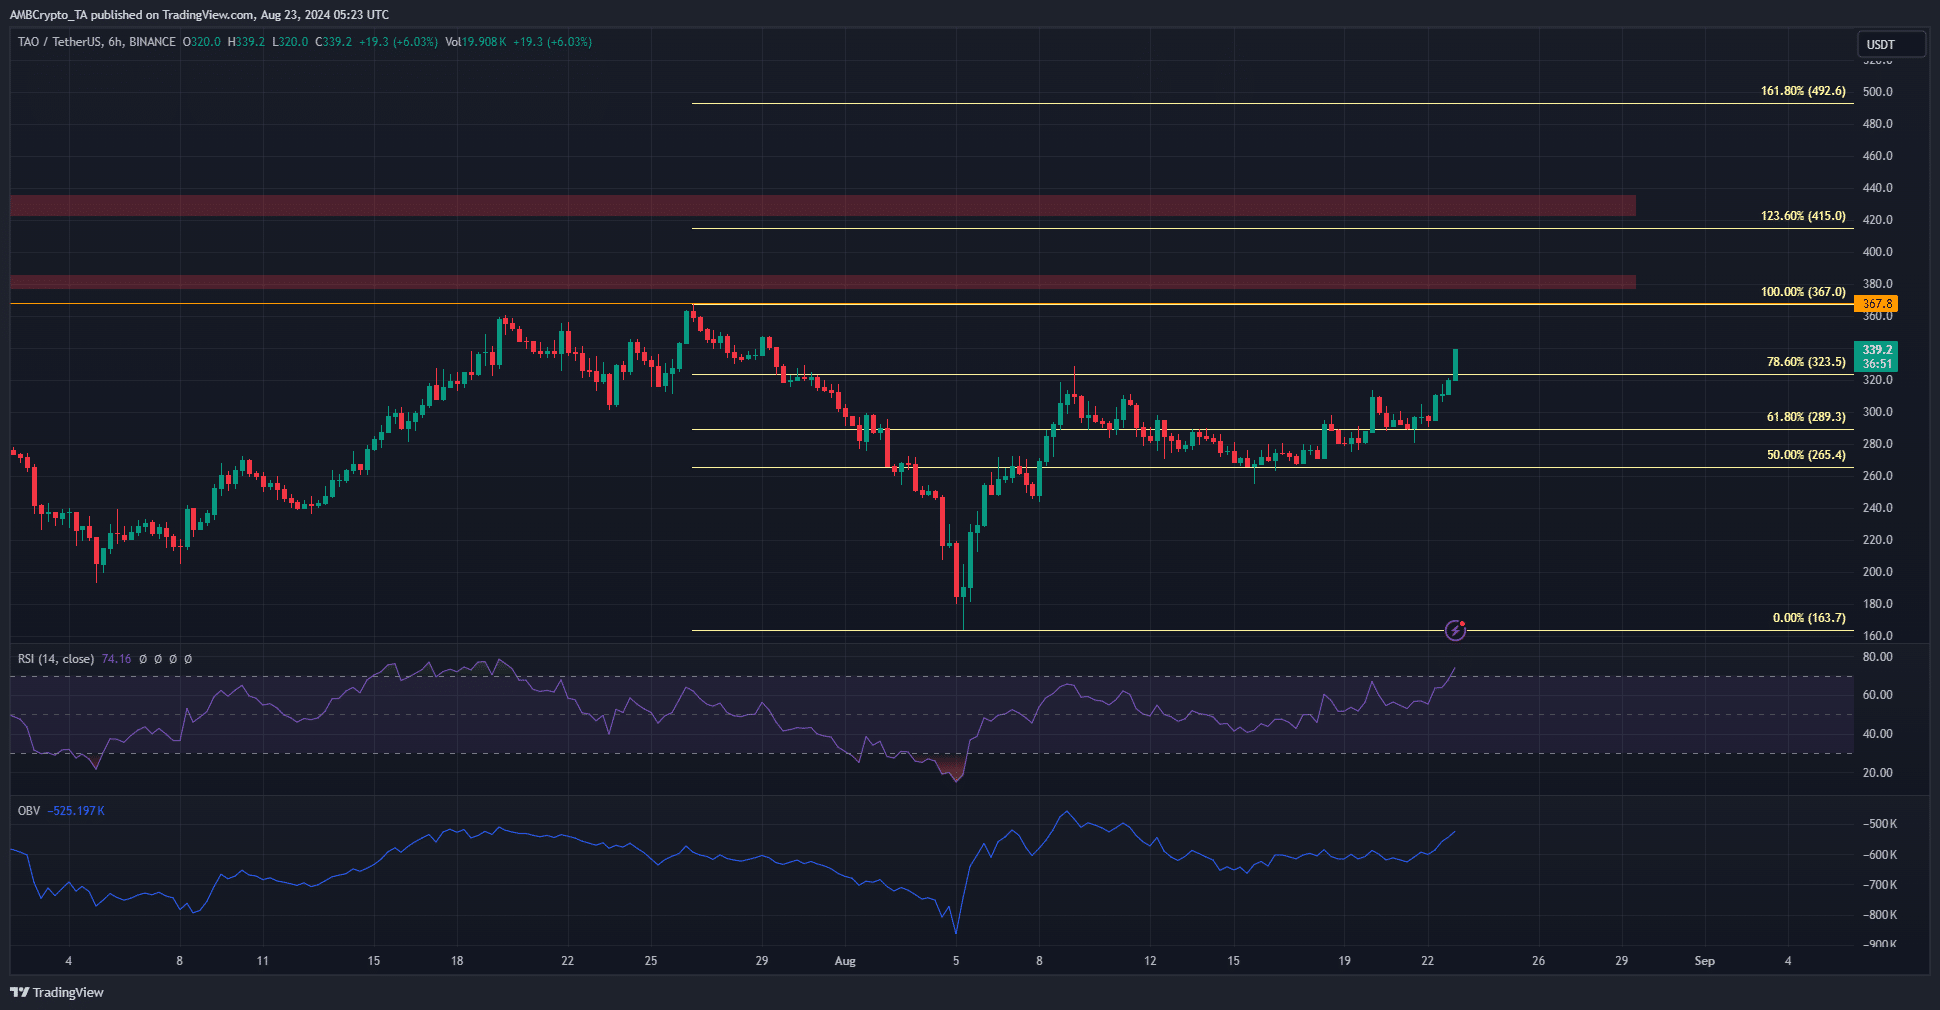Click the 40.00 RSI axis label
Viewport: 1940px width, 1010px height.
pos(1877,734)
